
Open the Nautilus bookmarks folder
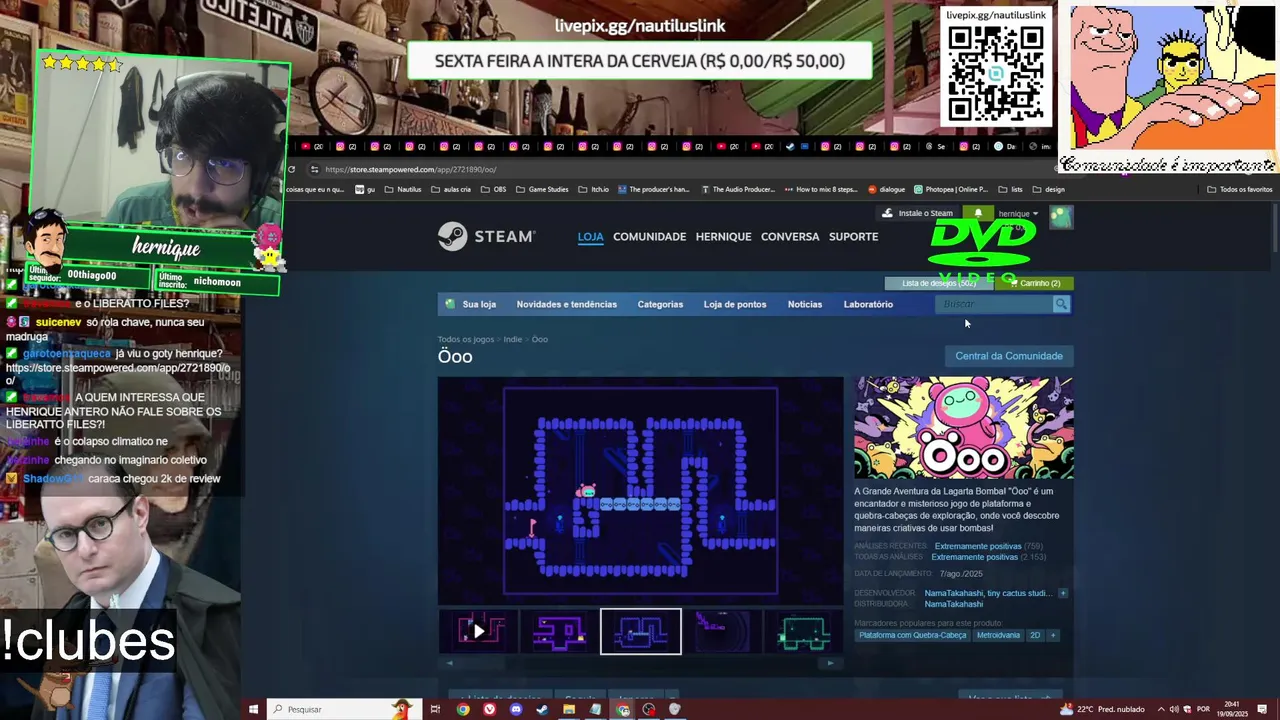403,189
